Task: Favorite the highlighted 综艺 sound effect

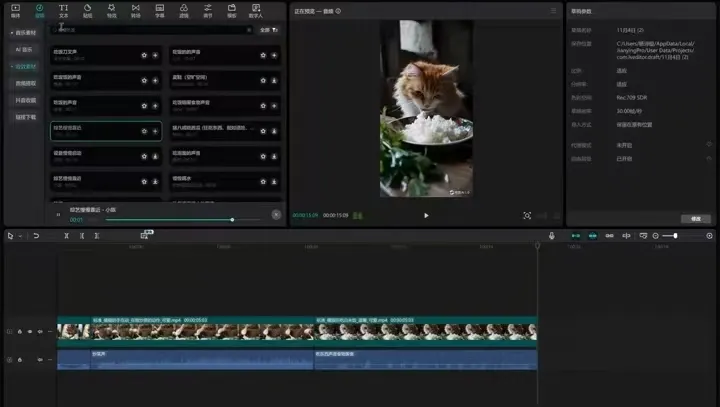Action: (144, 131)
